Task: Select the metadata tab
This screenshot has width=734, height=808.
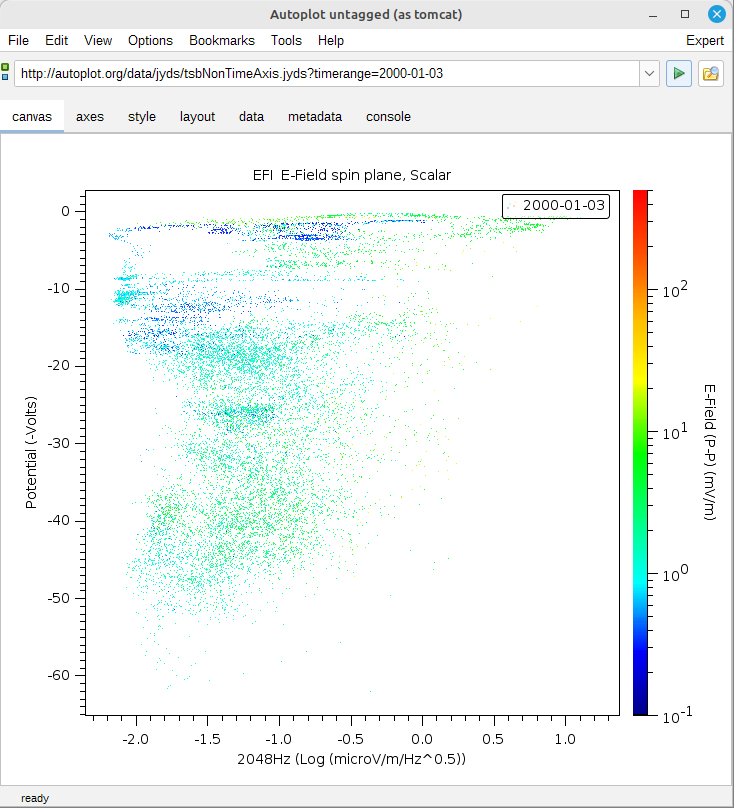Action: [x=315, y=116]
